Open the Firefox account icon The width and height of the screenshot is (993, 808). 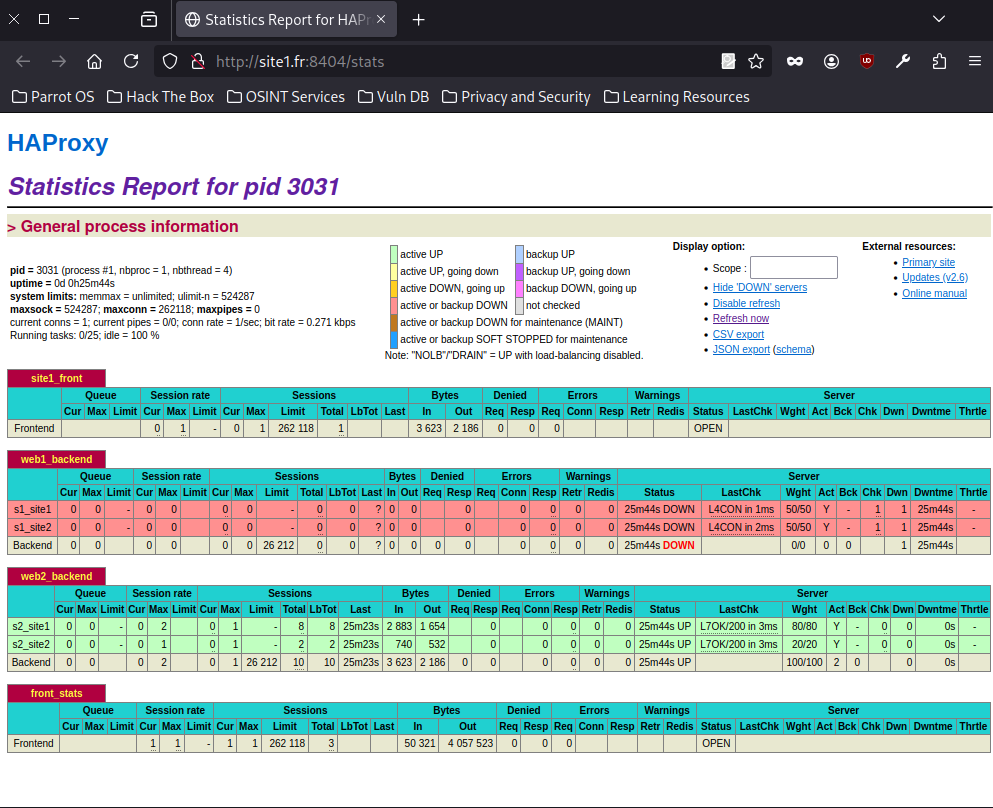(x=832, y=61)
